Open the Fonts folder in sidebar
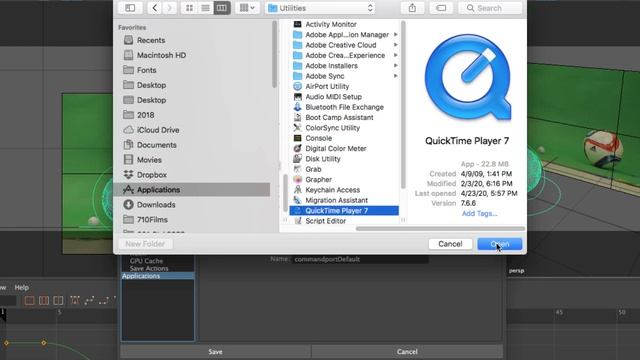 click(x=146, y=70)
